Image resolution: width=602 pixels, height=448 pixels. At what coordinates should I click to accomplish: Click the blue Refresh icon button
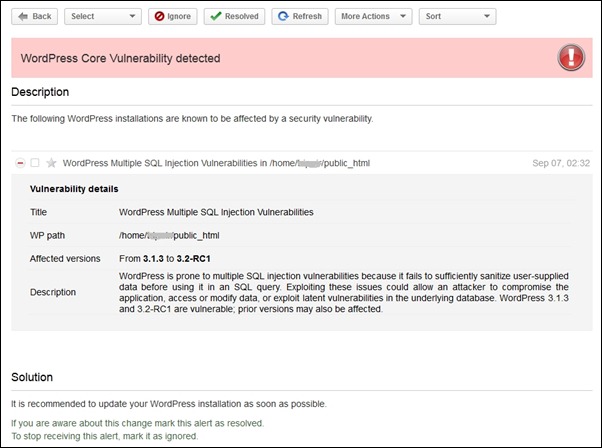(x=300, y=16)
